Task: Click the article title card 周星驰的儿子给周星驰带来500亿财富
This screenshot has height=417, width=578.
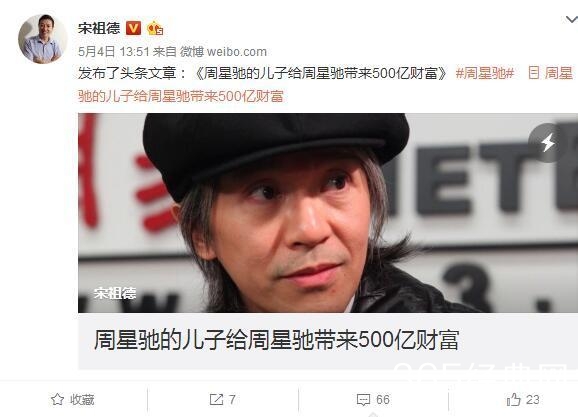Action: tap(328, 340)
